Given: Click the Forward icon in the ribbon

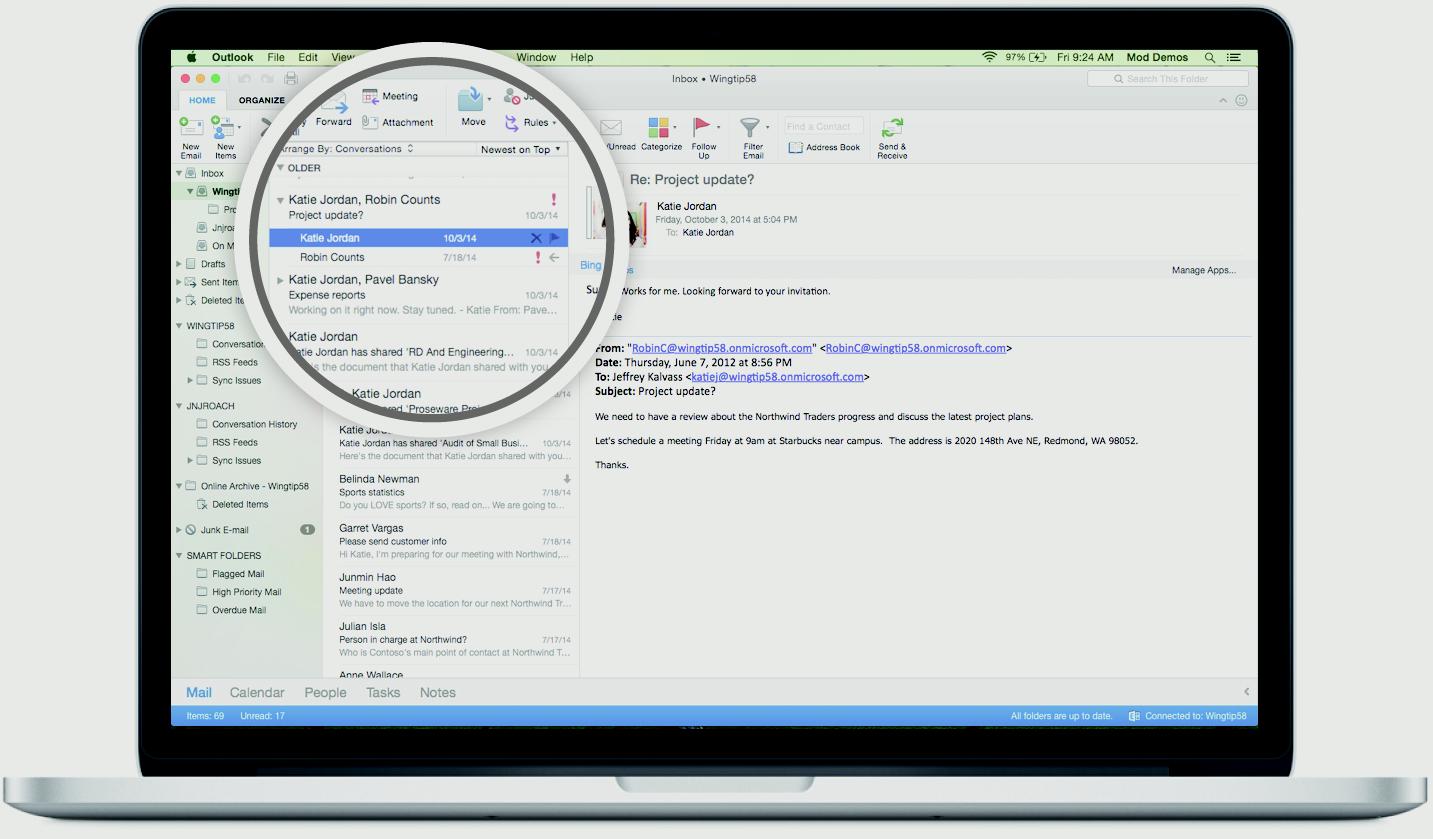Looking at the screenshot, I should [334, 104].
